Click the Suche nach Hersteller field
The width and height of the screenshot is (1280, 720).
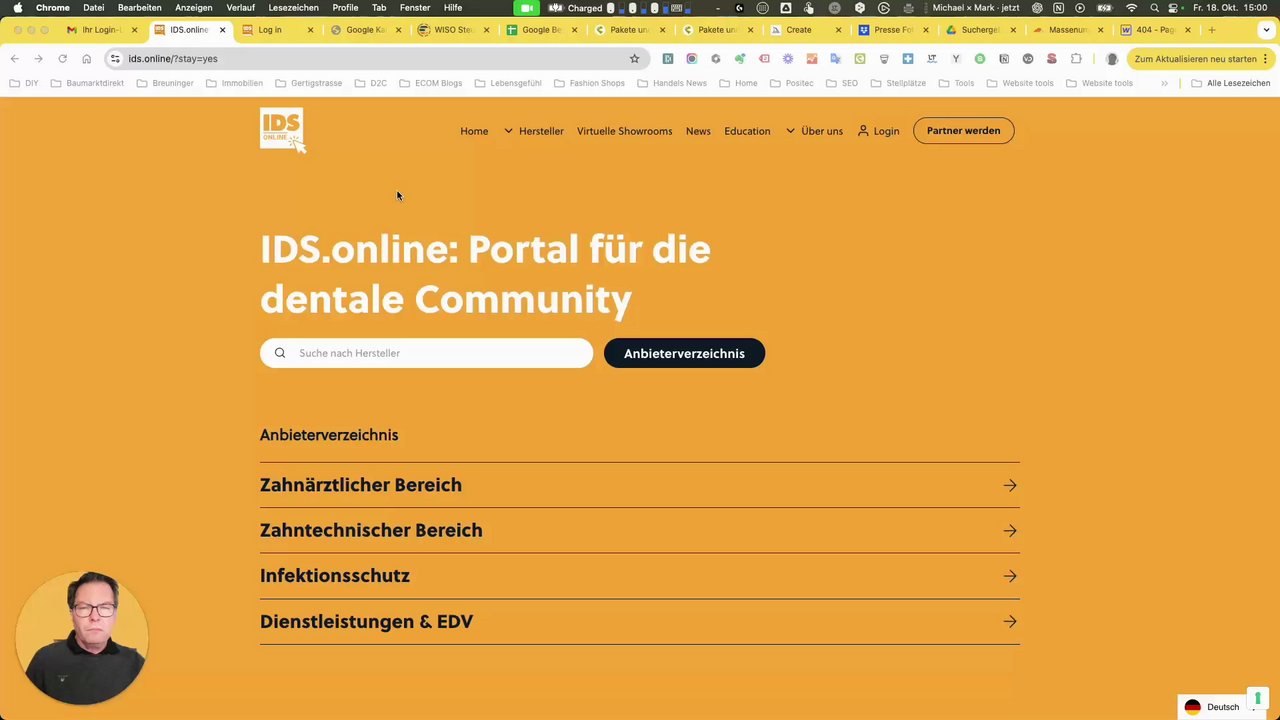coord(426,353)
